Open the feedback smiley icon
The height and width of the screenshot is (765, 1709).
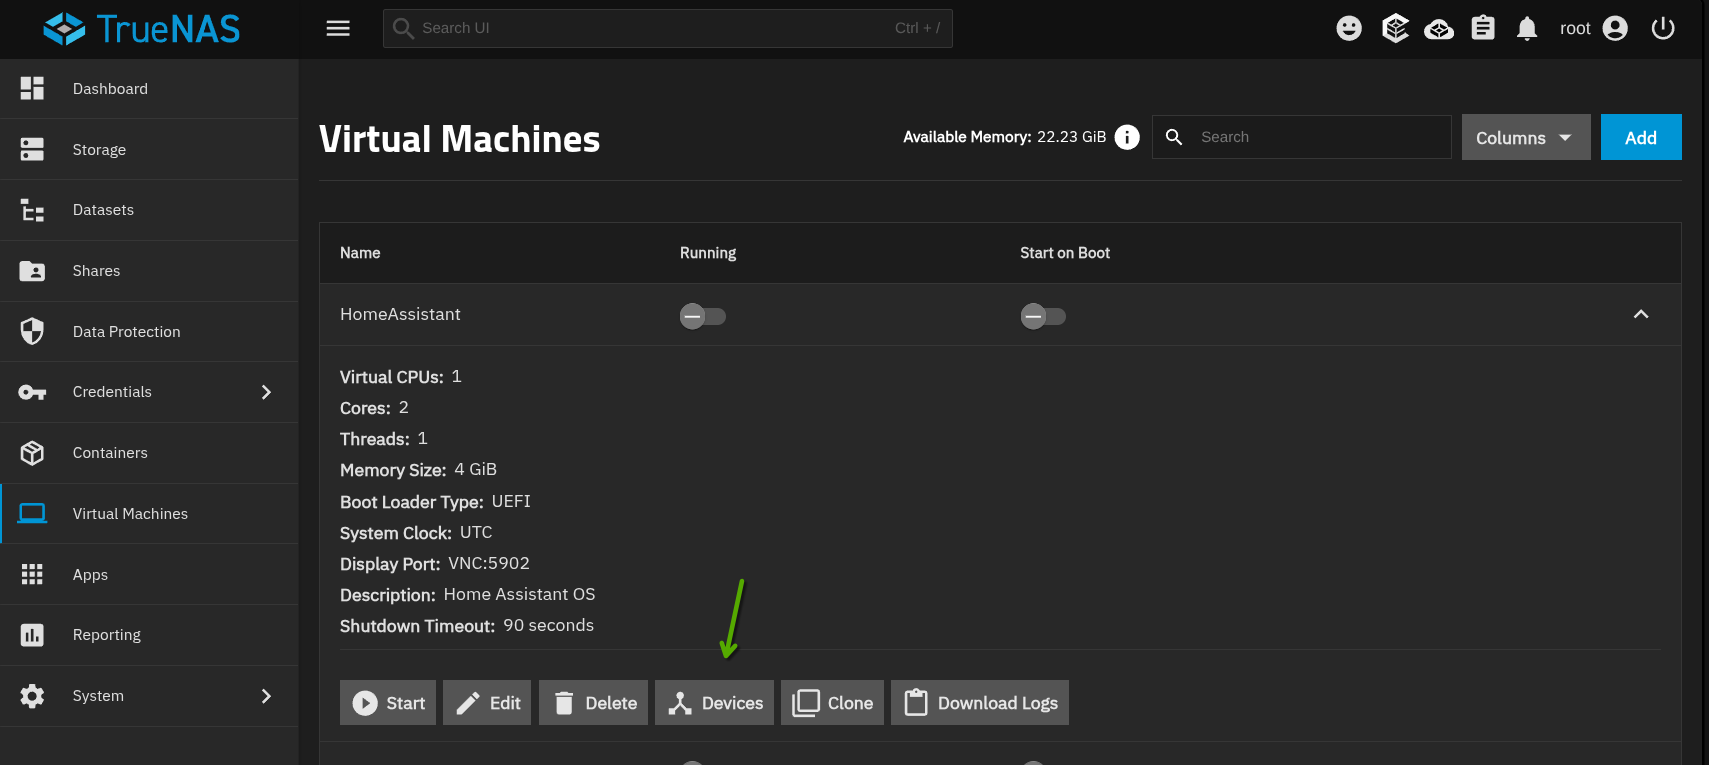point(1349,28)
